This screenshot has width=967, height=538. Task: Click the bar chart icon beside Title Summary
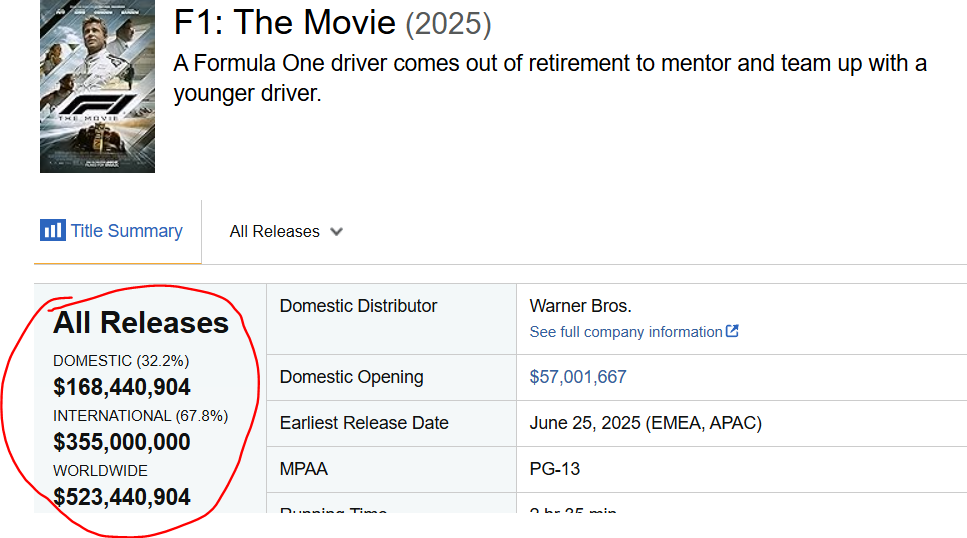pos(52,231)
